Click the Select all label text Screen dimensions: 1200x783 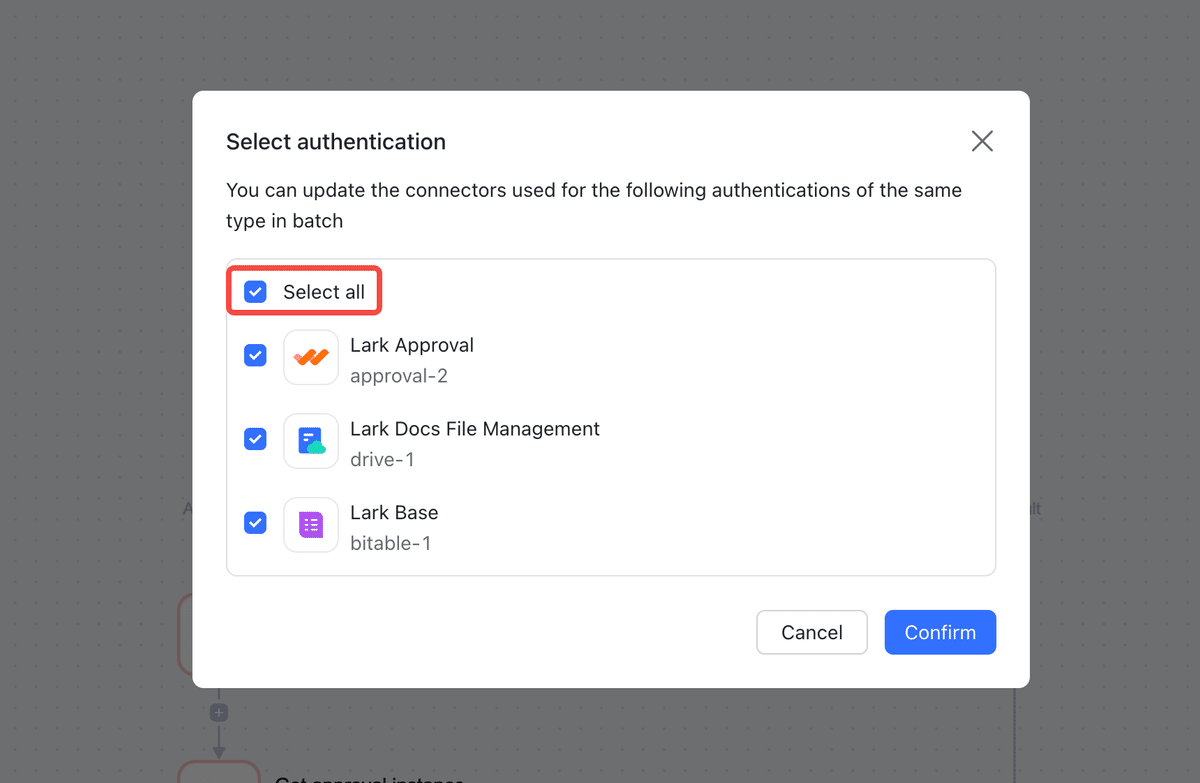point(324,292)
